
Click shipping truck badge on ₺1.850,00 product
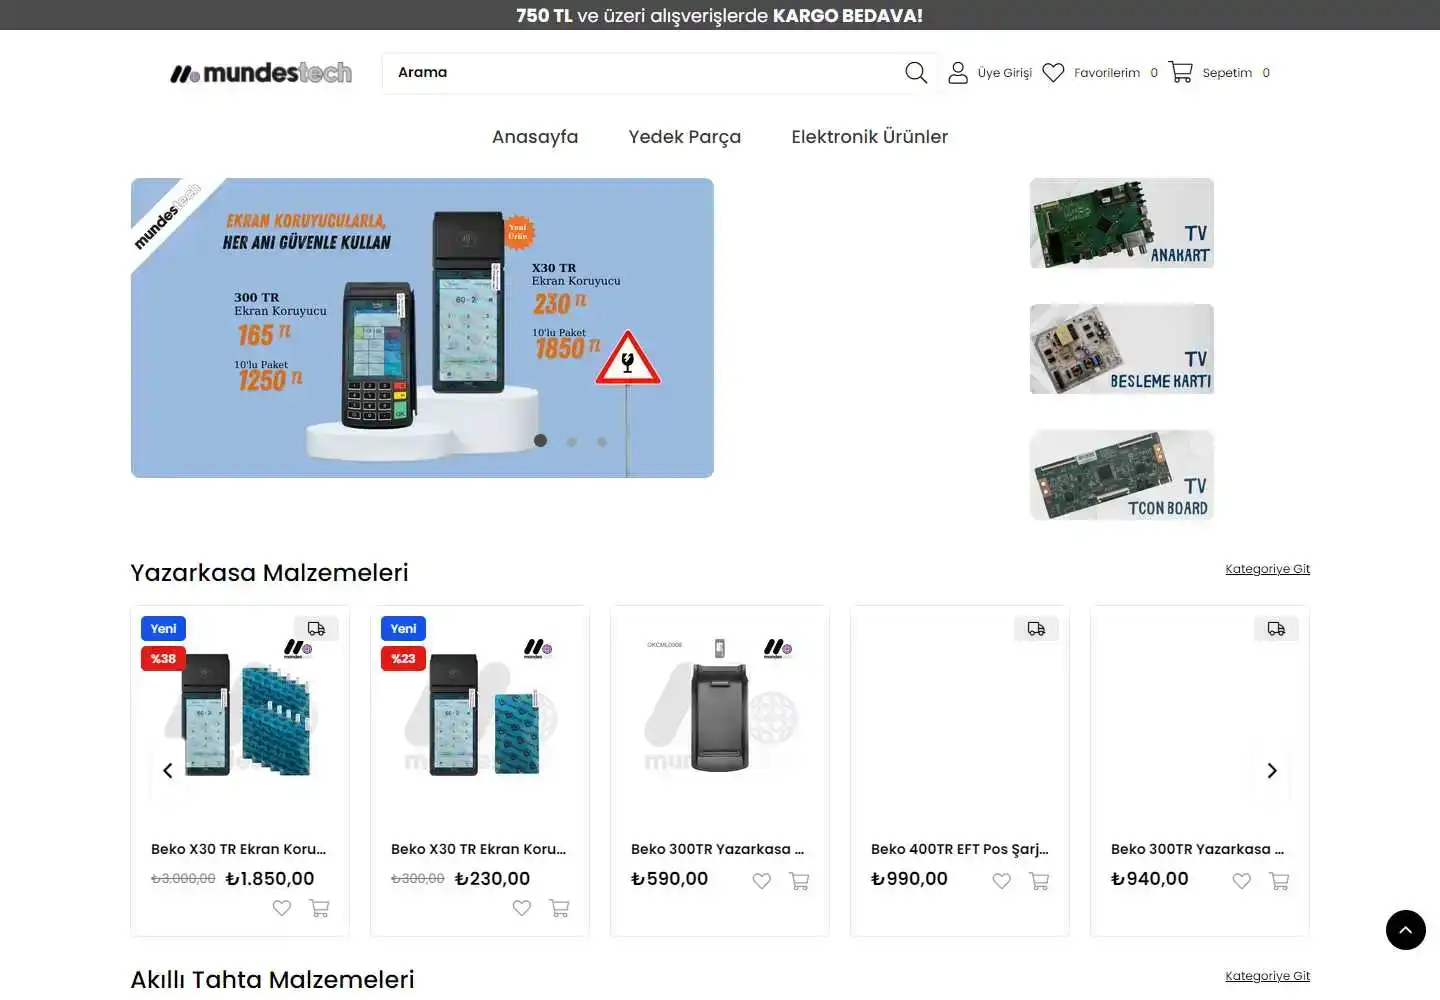click(x=316, y=629)
